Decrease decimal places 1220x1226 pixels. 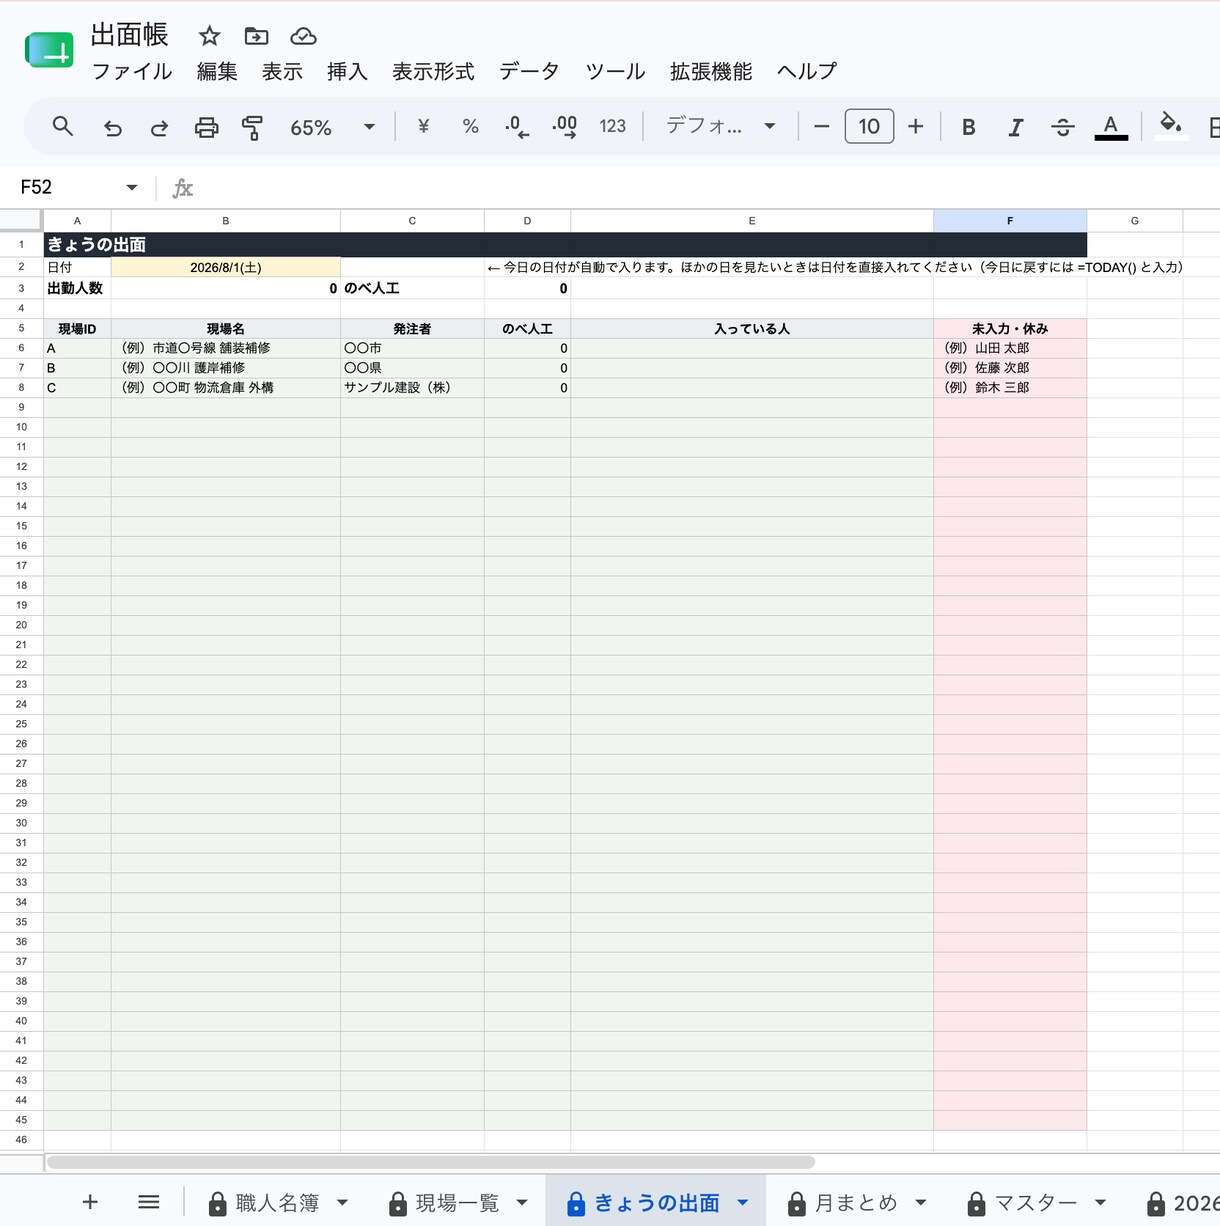[516, 126]
